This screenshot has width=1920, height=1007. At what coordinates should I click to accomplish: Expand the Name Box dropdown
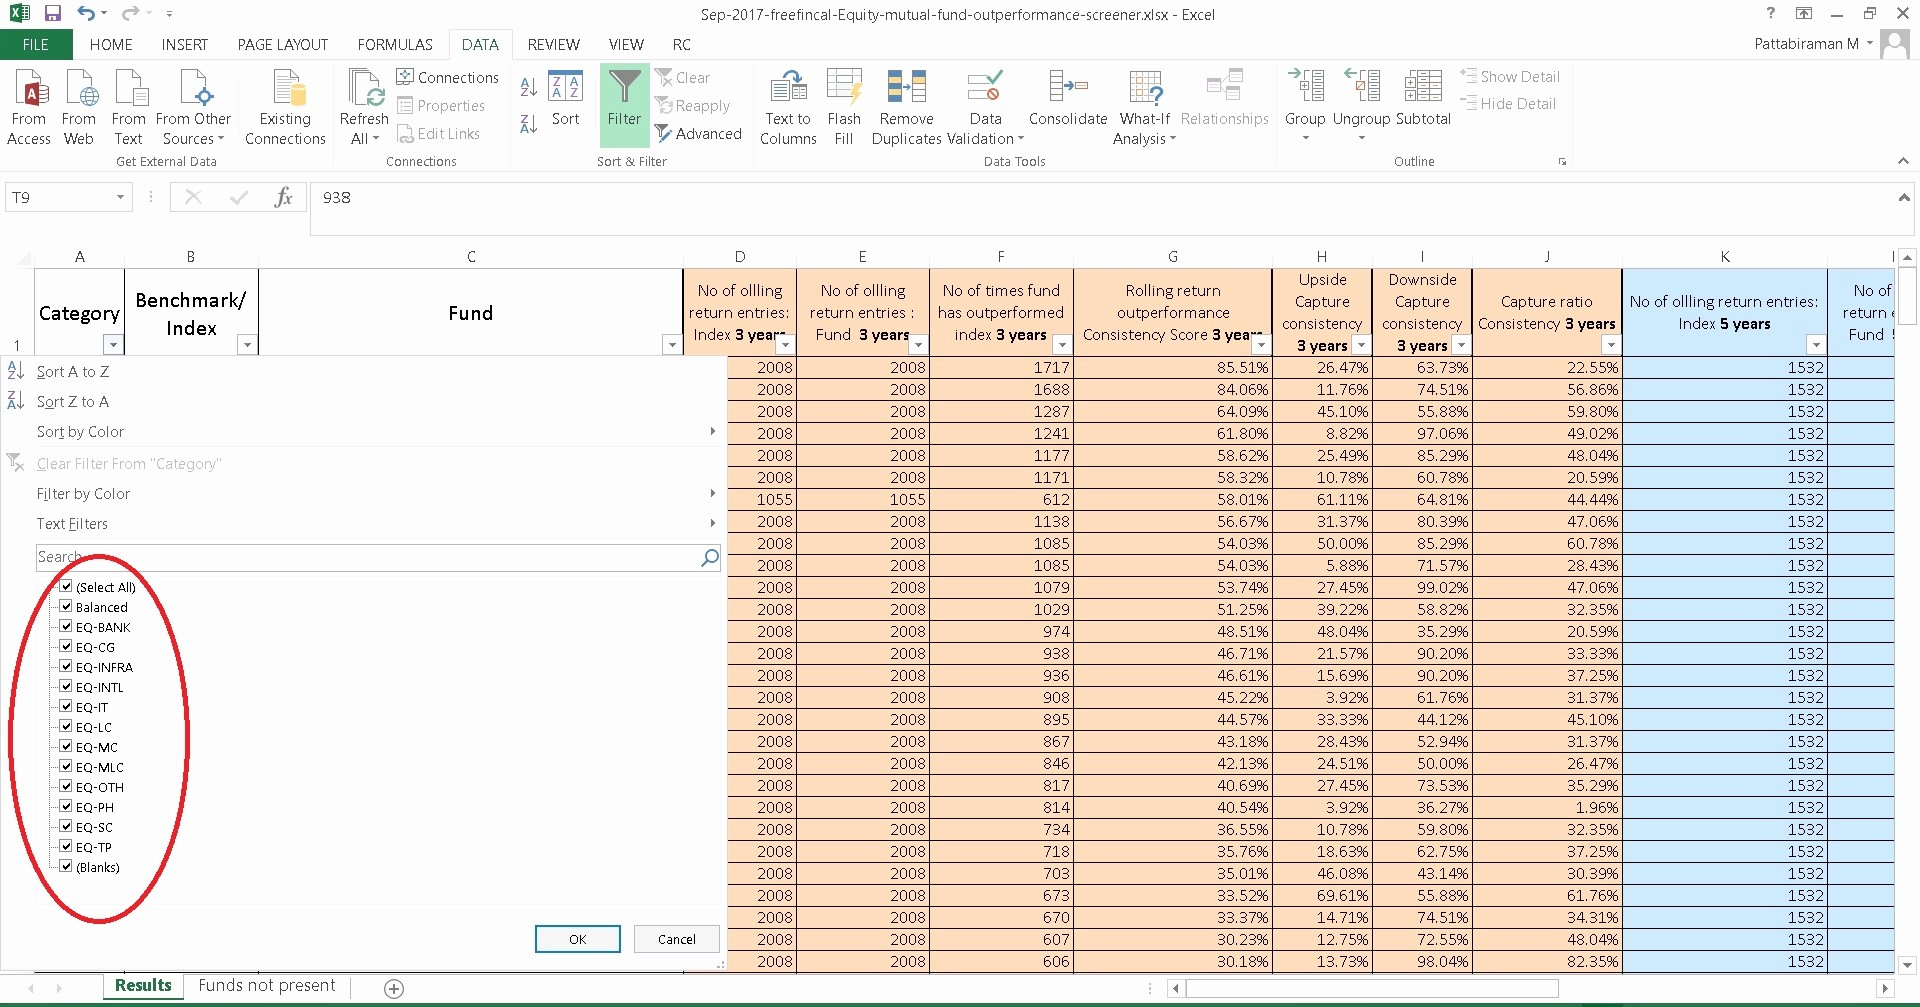120,198
